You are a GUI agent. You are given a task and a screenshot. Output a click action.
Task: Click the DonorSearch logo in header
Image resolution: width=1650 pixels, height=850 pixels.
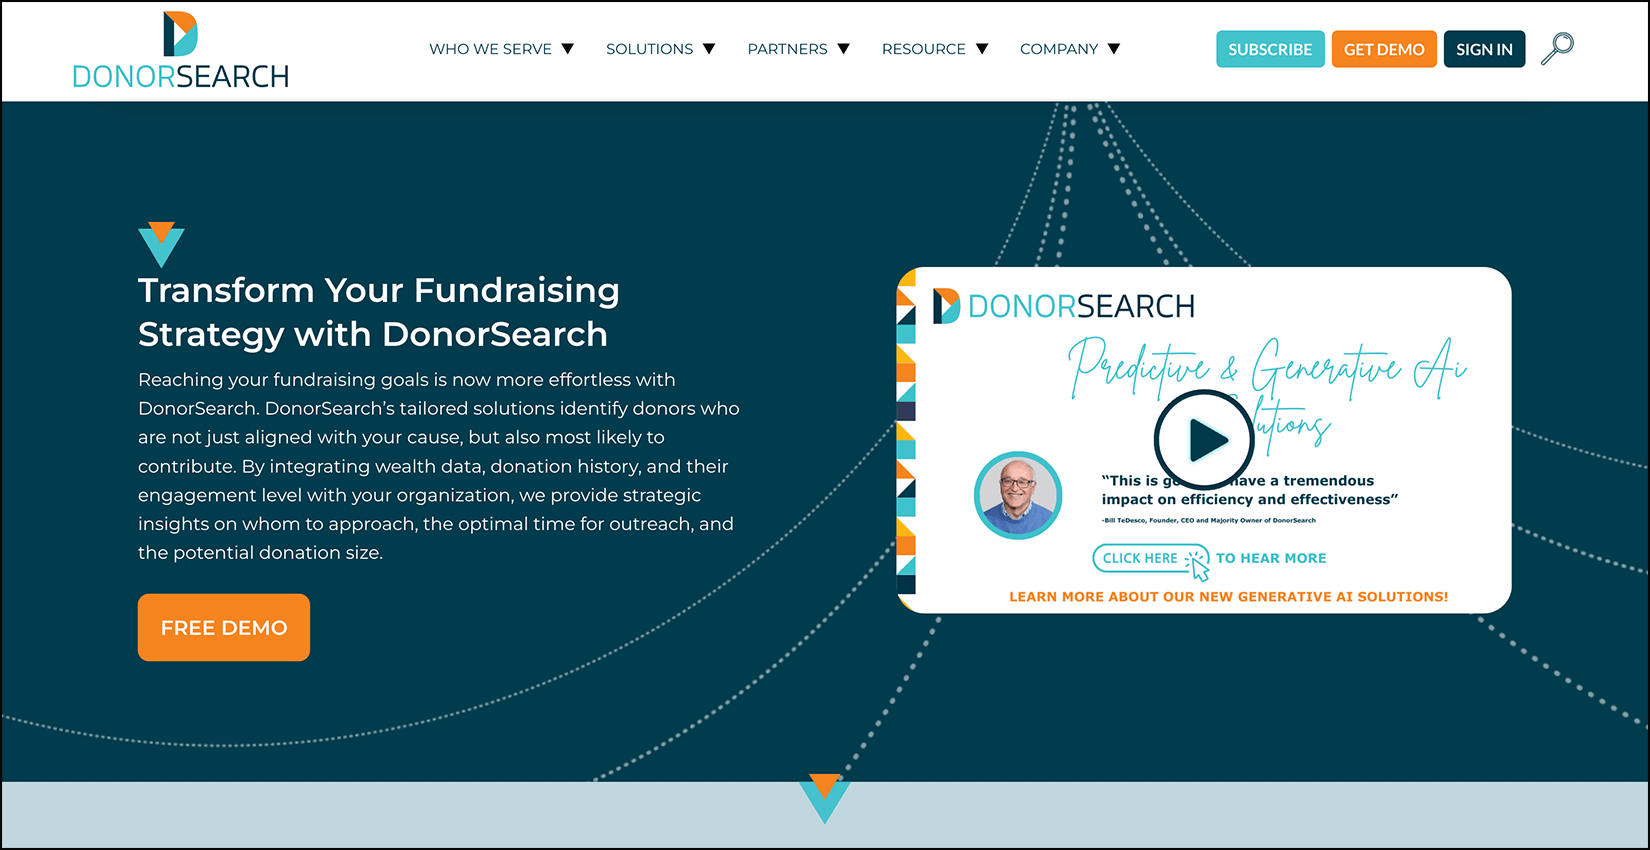coord(181,50)
